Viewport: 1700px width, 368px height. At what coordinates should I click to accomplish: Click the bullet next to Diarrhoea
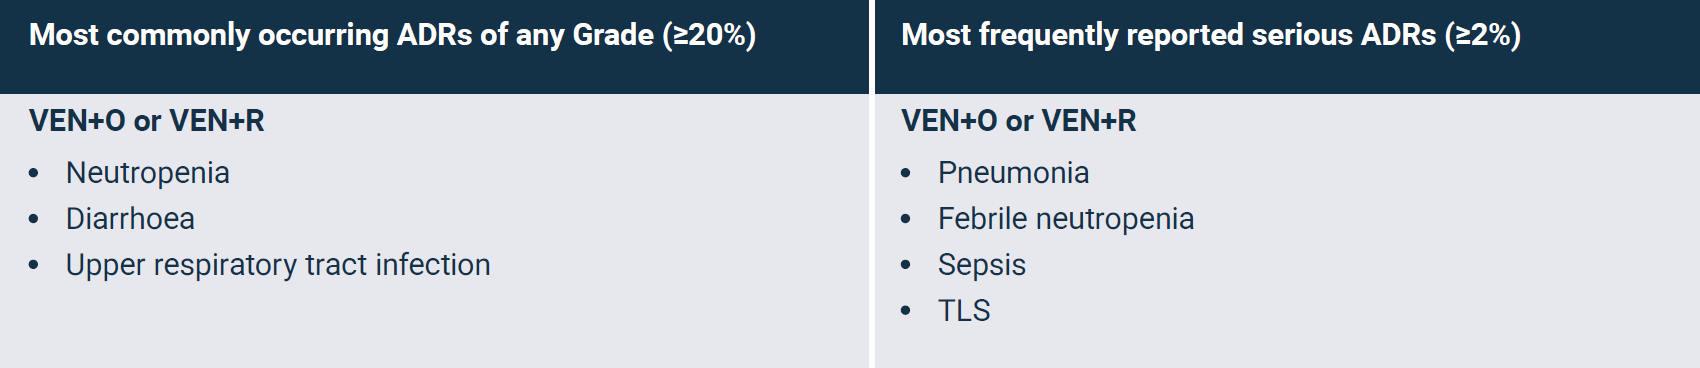pos(34,220)
